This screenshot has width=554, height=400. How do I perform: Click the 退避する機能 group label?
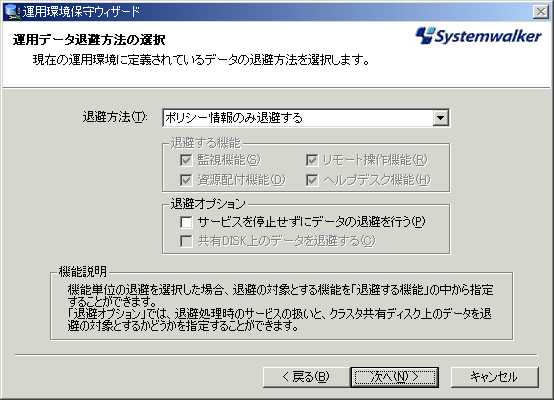click(206, 143)
